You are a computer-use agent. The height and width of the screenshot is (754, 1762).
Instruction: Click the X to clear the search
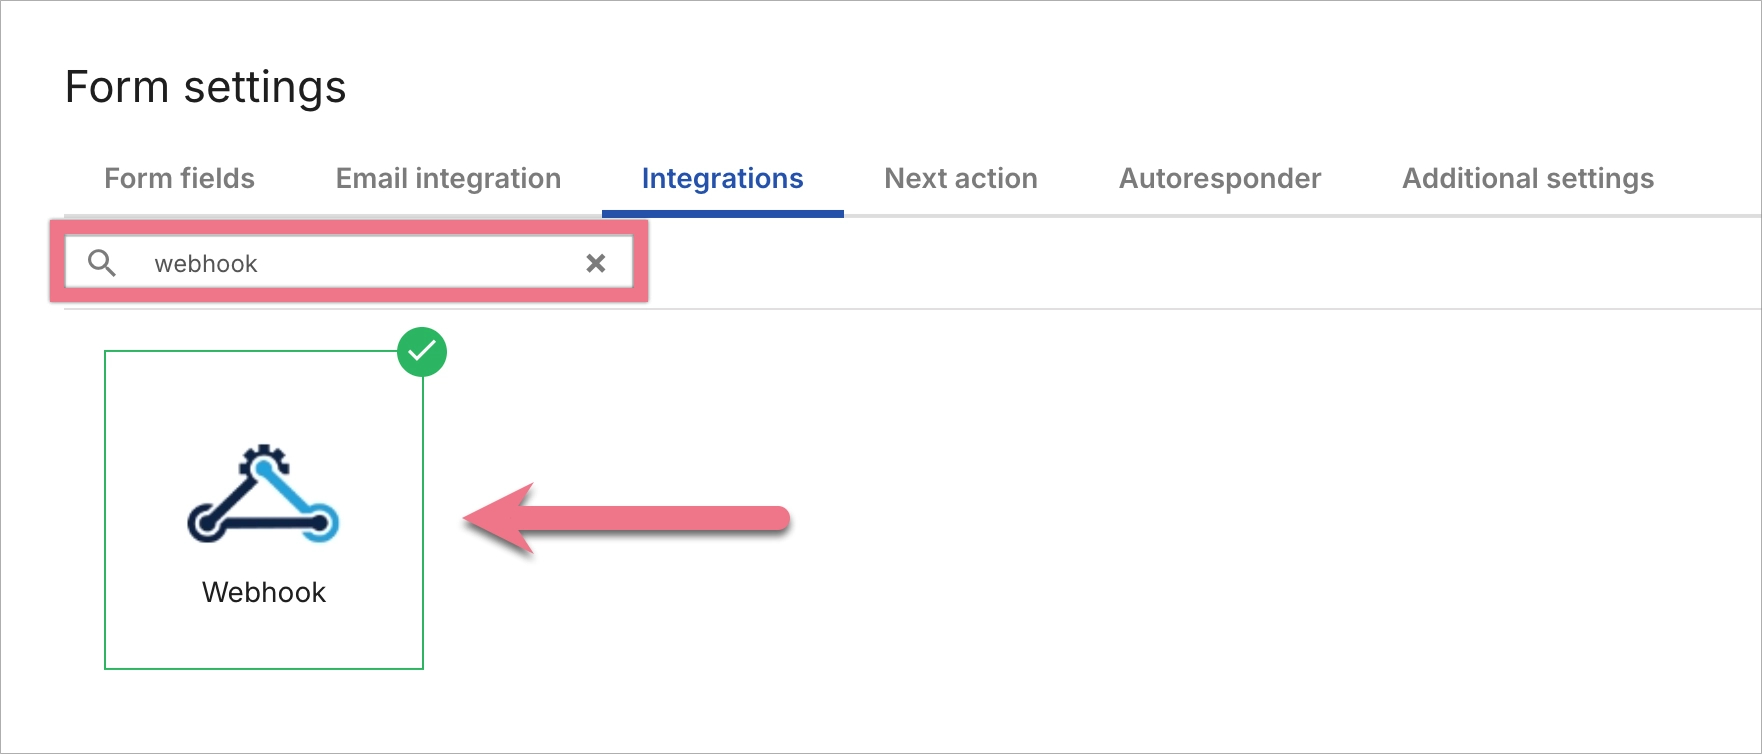click(597, 263)
